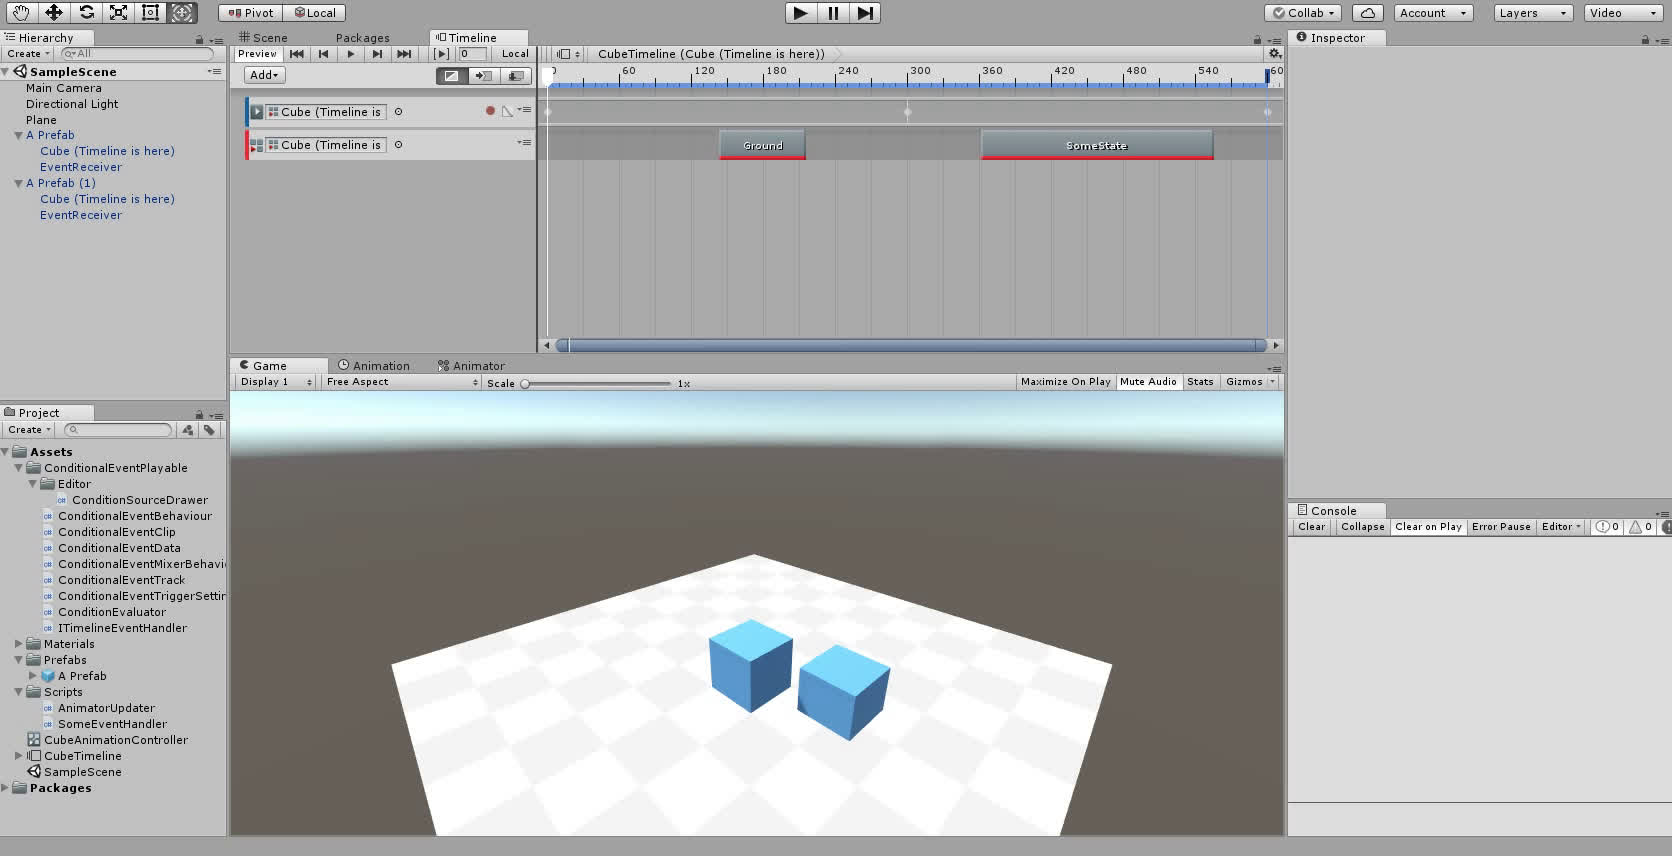1672x856 pixels.
Task: Open the cloud services panel
Action: pyautogui.click(x=1367, y=13)
